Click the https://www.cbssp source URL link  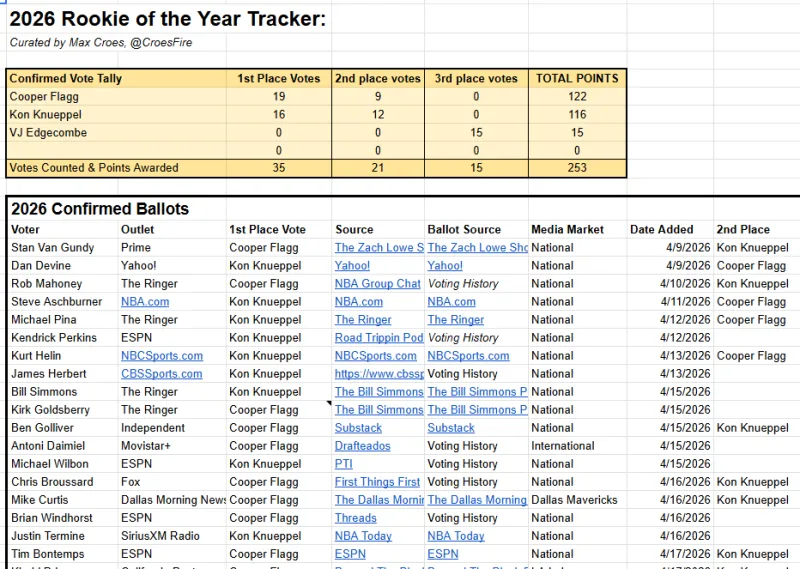point(379,374)
